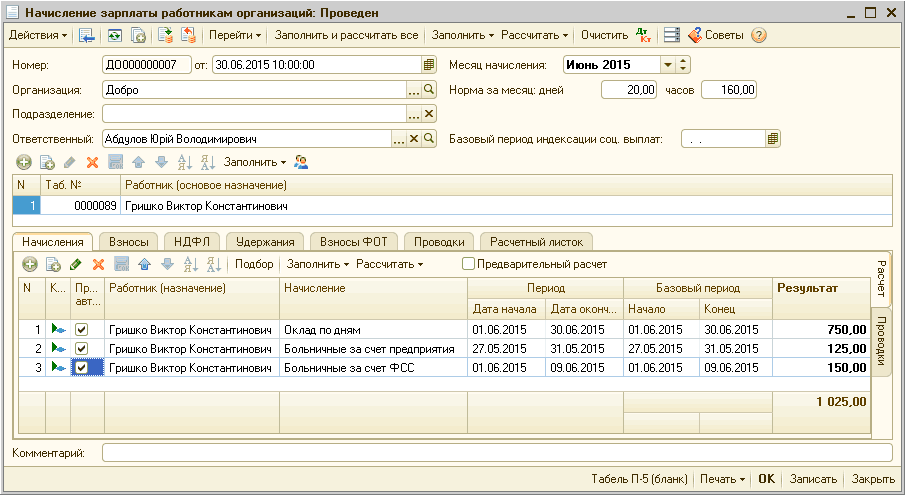The height and width of the screenshot is (495, 905).
Task: Expand top toolbar Заполнить dropdown
Action: click(463, 35)
